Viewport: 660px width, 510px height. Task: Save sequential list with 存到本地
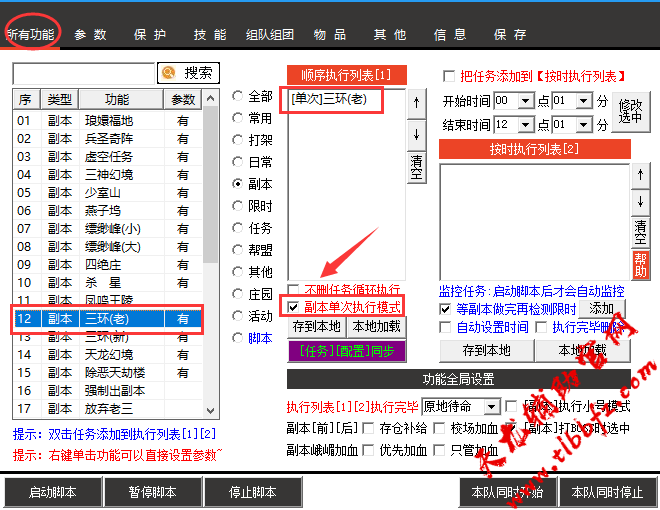pyautogui.click(x=317, y=327)
